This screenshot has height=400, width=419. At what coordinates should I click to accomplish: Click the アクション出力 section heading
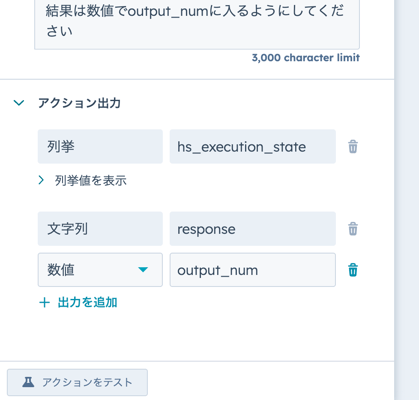[x=79, y=103]
